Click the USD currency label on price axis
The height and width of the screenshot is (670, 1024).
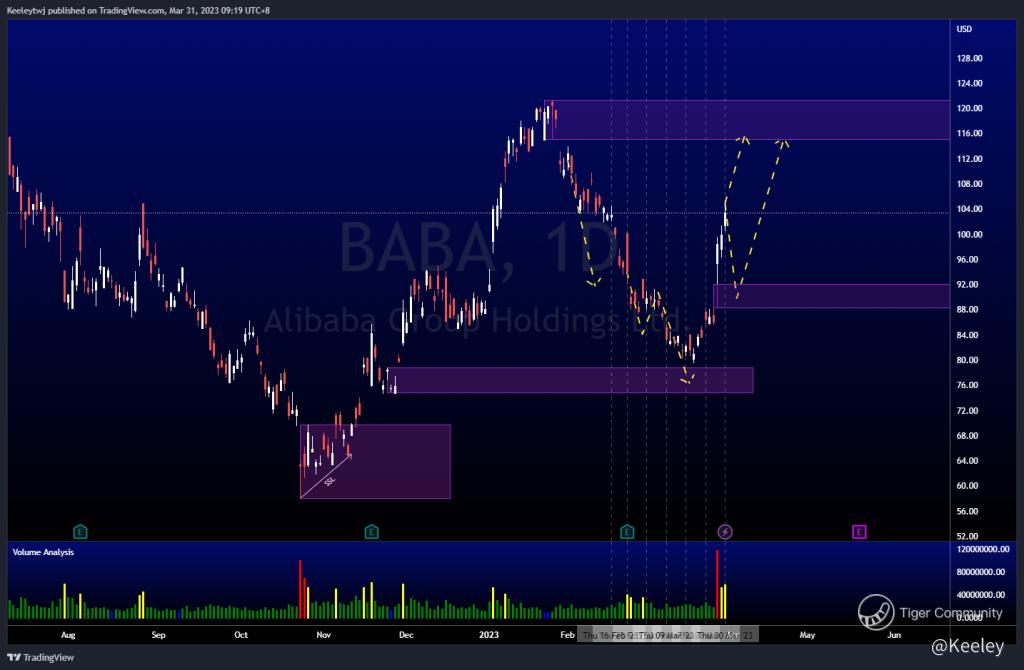(x=964, y=29)
